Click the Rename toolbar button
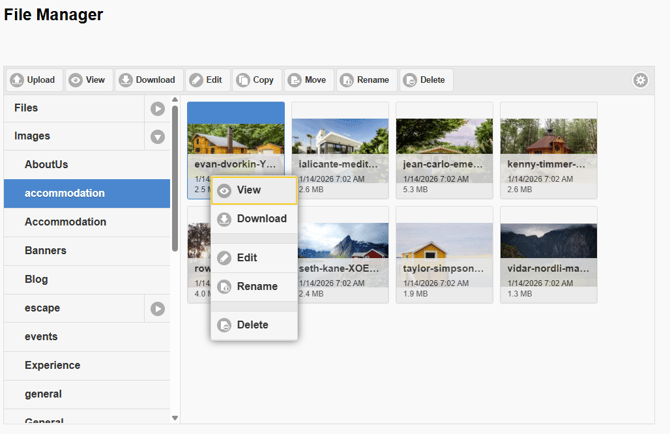The width and height of the screenshot is (670, 434). (x=367, y=80)
